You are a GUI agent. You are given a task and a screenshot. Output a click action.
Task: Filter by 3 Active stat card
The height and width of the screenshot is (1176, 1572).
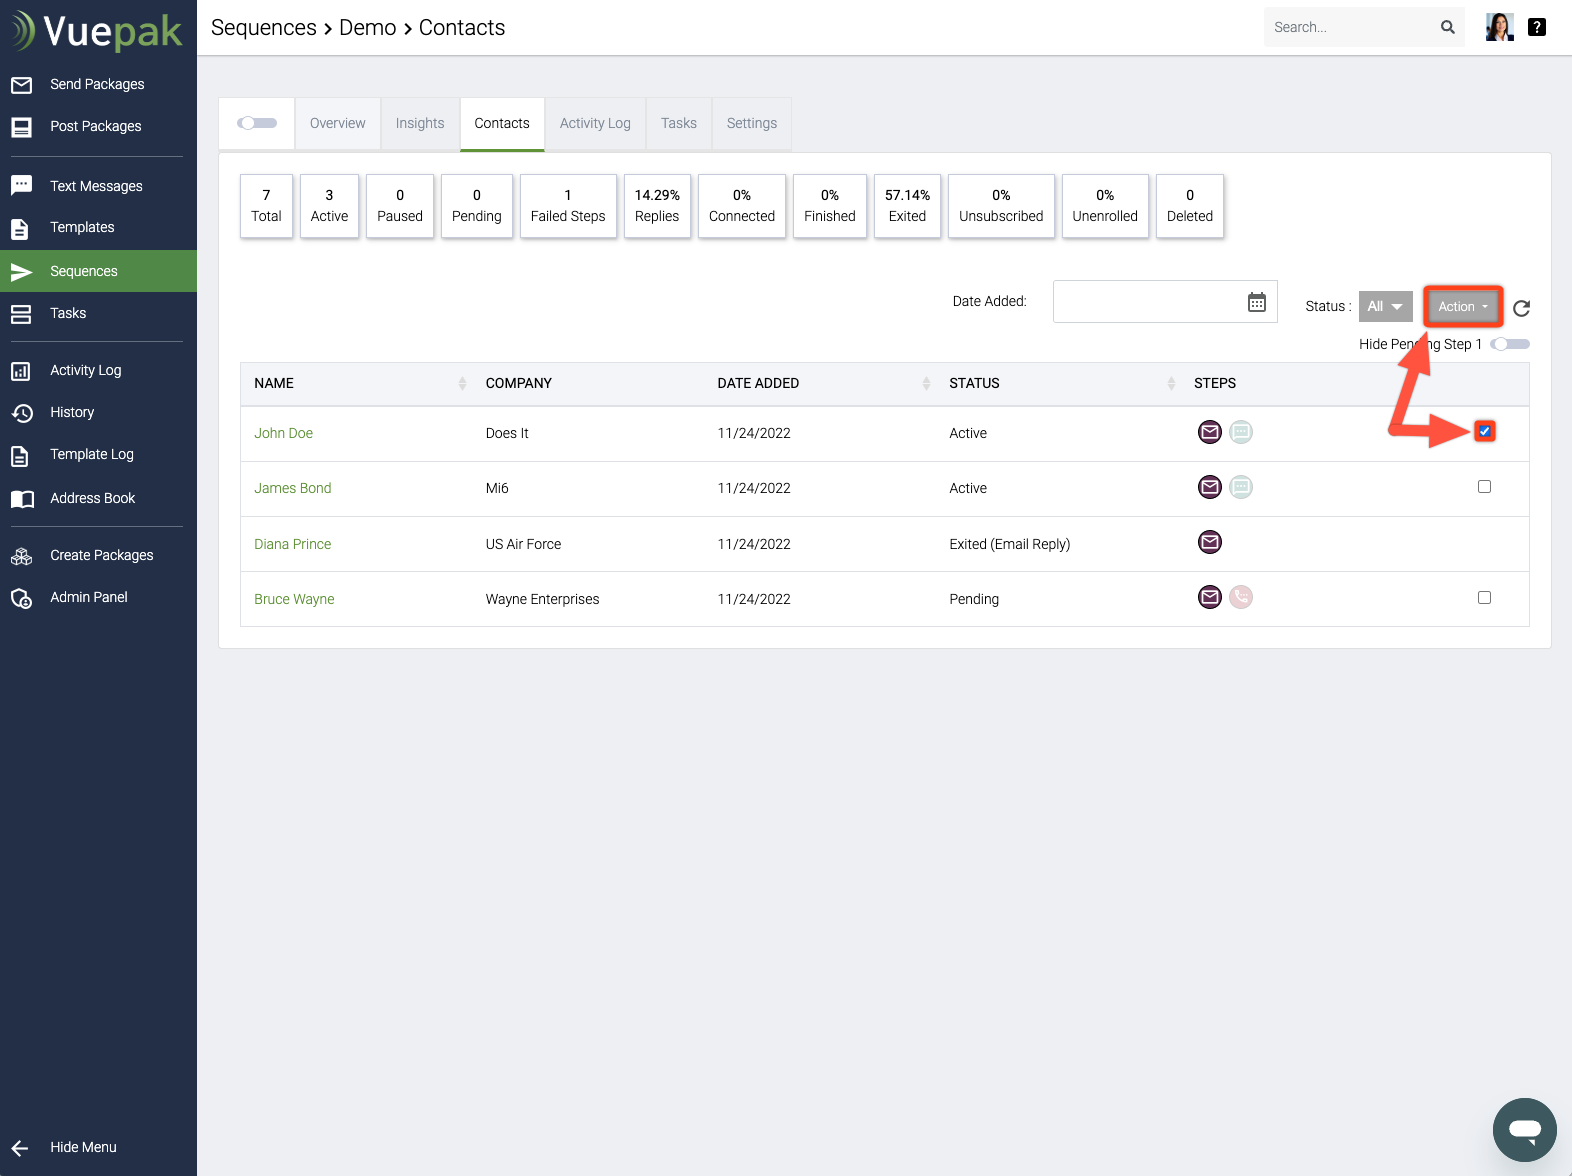(x=329, y=206)
